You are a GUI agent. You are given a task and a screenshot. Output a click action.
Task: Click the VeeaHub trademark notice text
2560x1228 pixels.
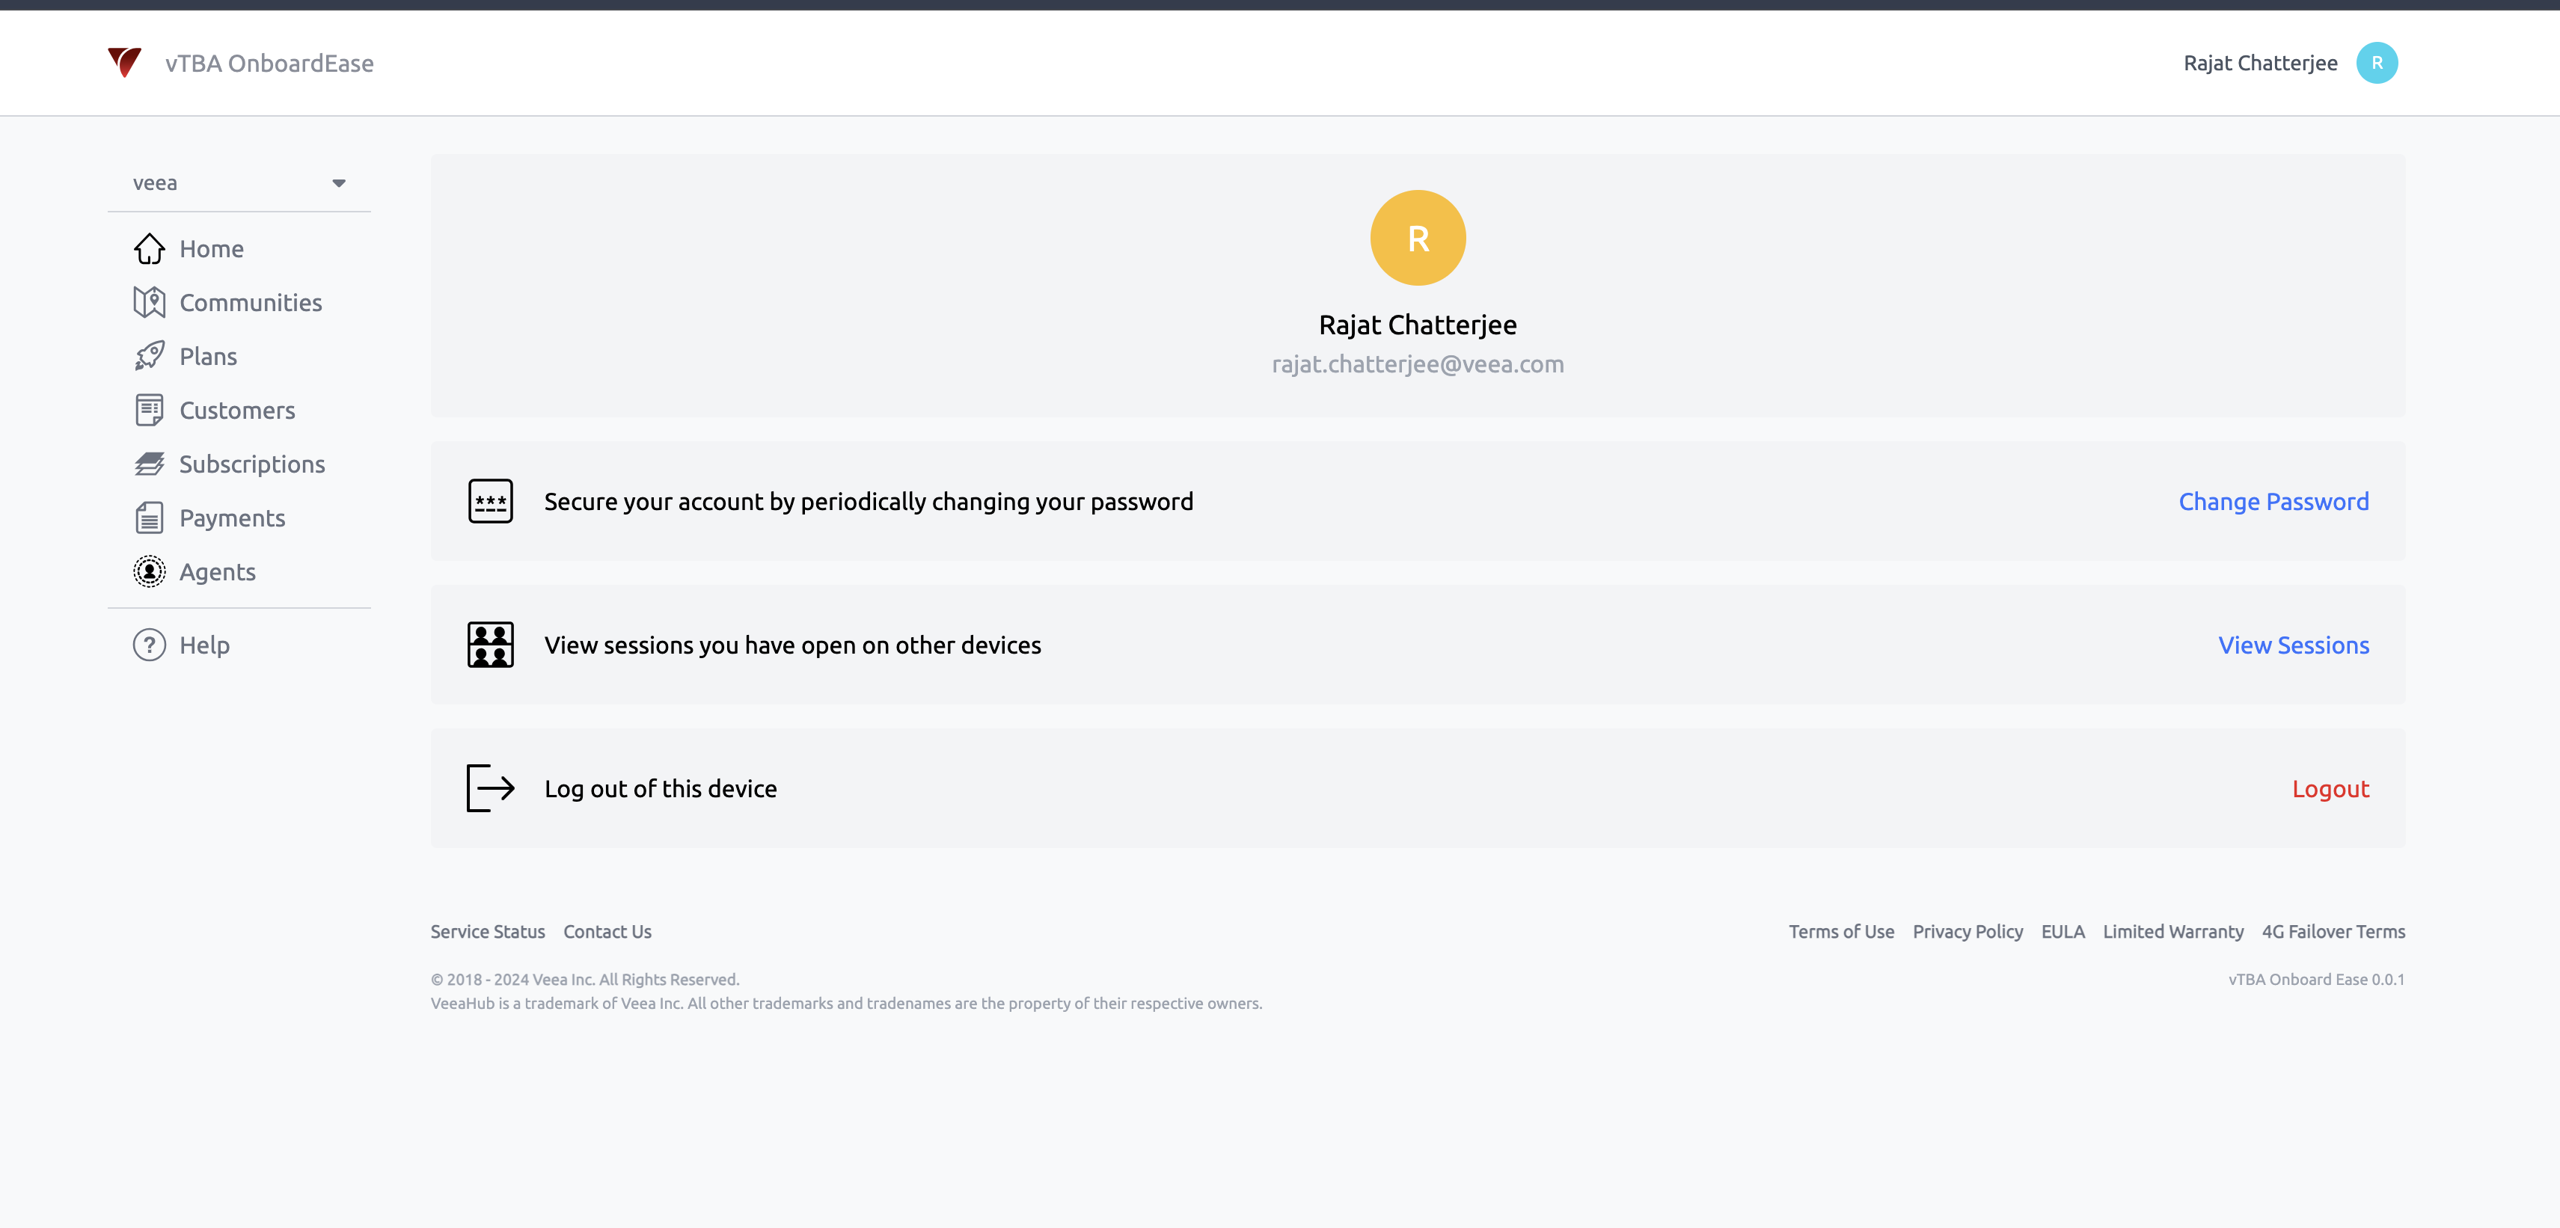846,1003
